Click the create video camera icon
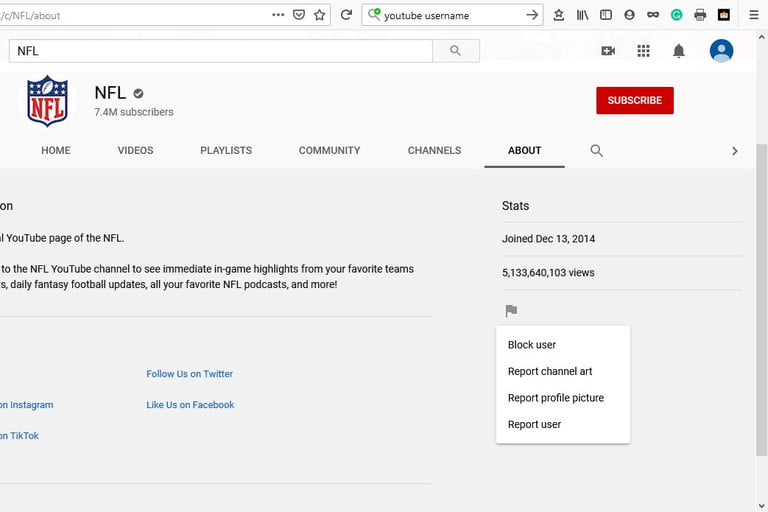 tap(608, 51)
